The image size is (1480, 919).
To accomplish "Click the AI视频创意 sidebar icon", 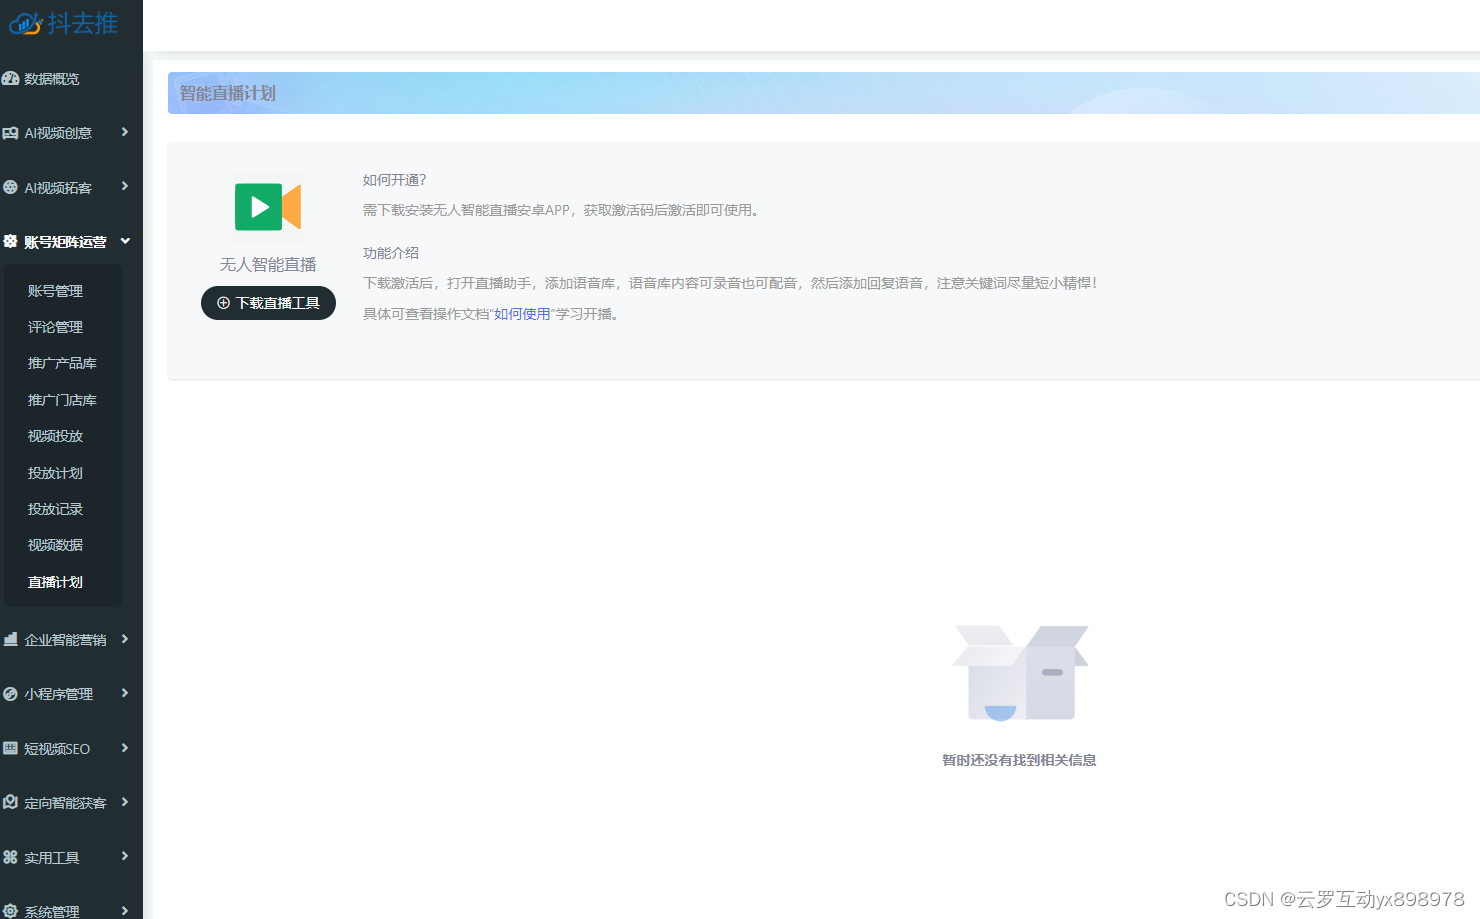I will pyautogui.click(x=11, y=133).
